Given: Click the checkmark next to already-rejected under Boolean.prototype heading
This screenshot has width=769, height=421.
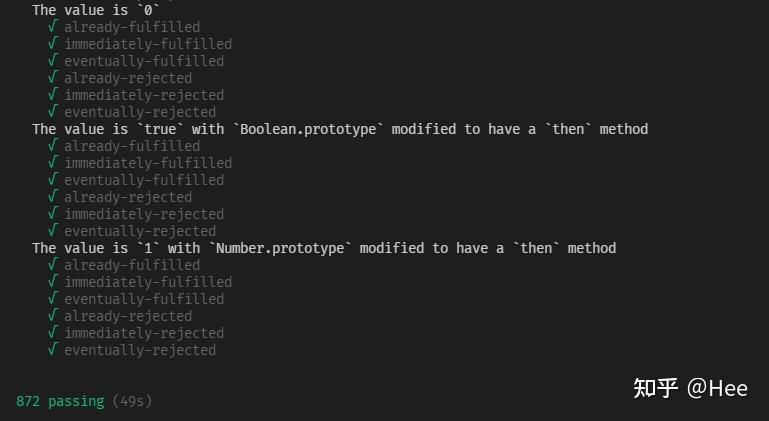Looking at the screenshot, I should click(x=53, y=197).
